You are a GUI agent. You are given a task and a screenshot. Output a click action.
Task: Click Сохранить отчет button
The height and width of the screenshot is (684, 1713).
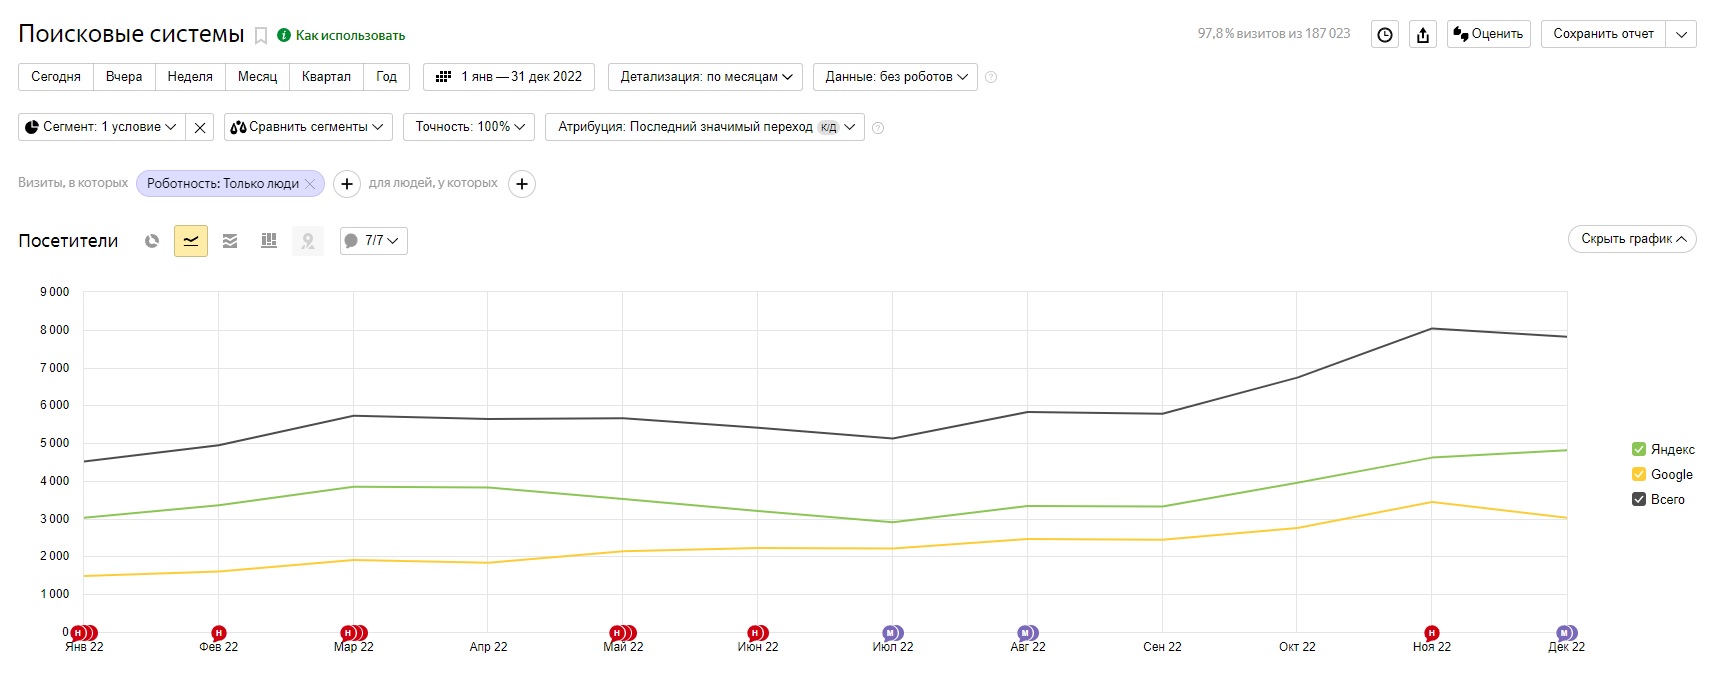coord(1603,34)
